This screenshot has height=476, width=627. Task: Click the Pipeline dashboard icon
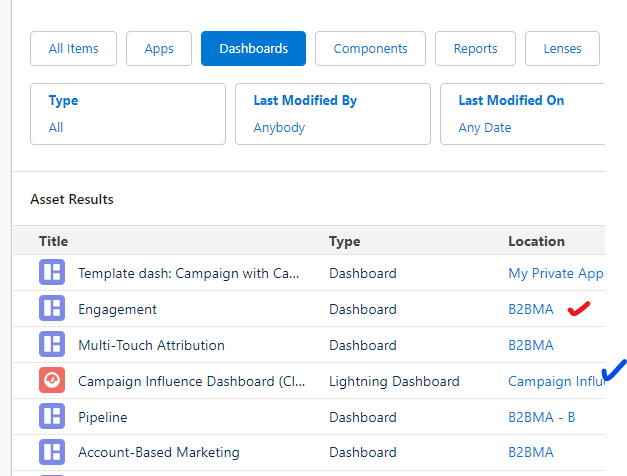[x=51, y=417]
